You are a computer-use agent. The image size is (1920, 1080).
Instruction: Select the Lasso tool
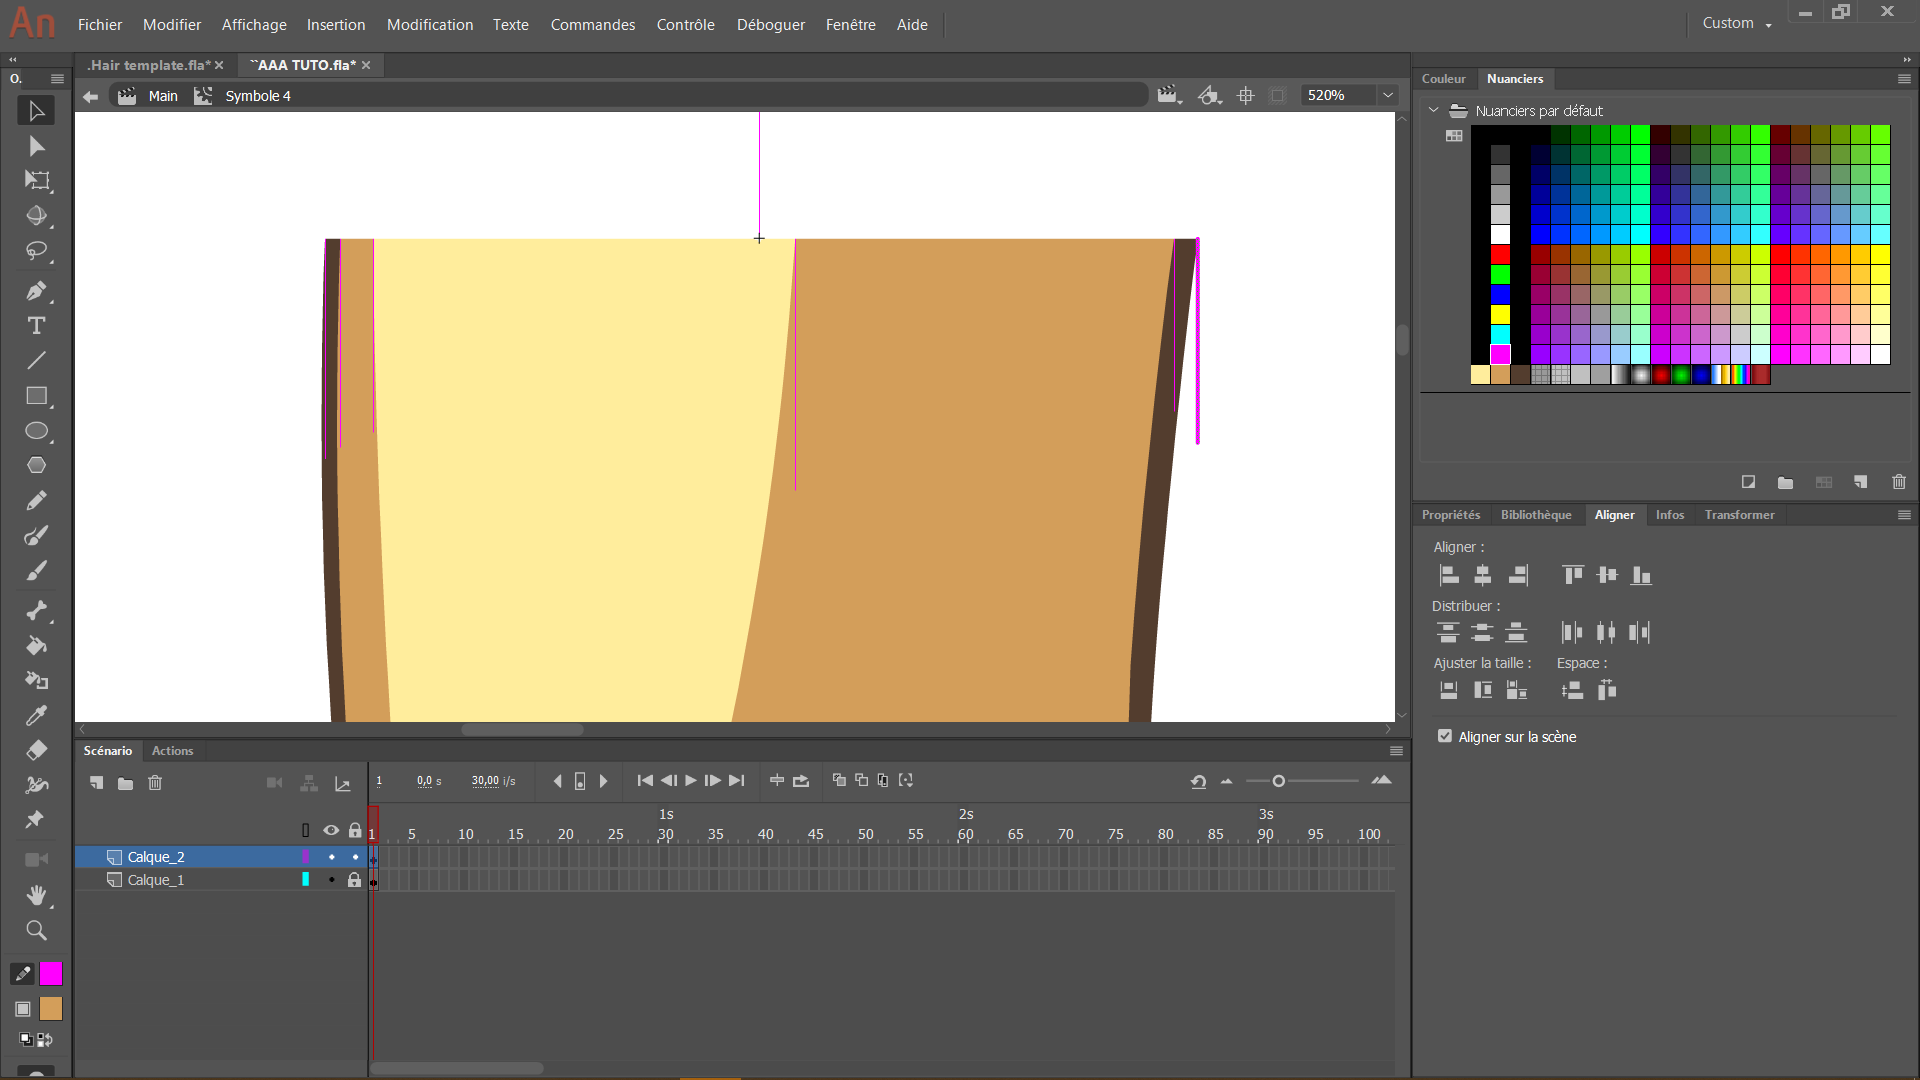tap(36, 251)
